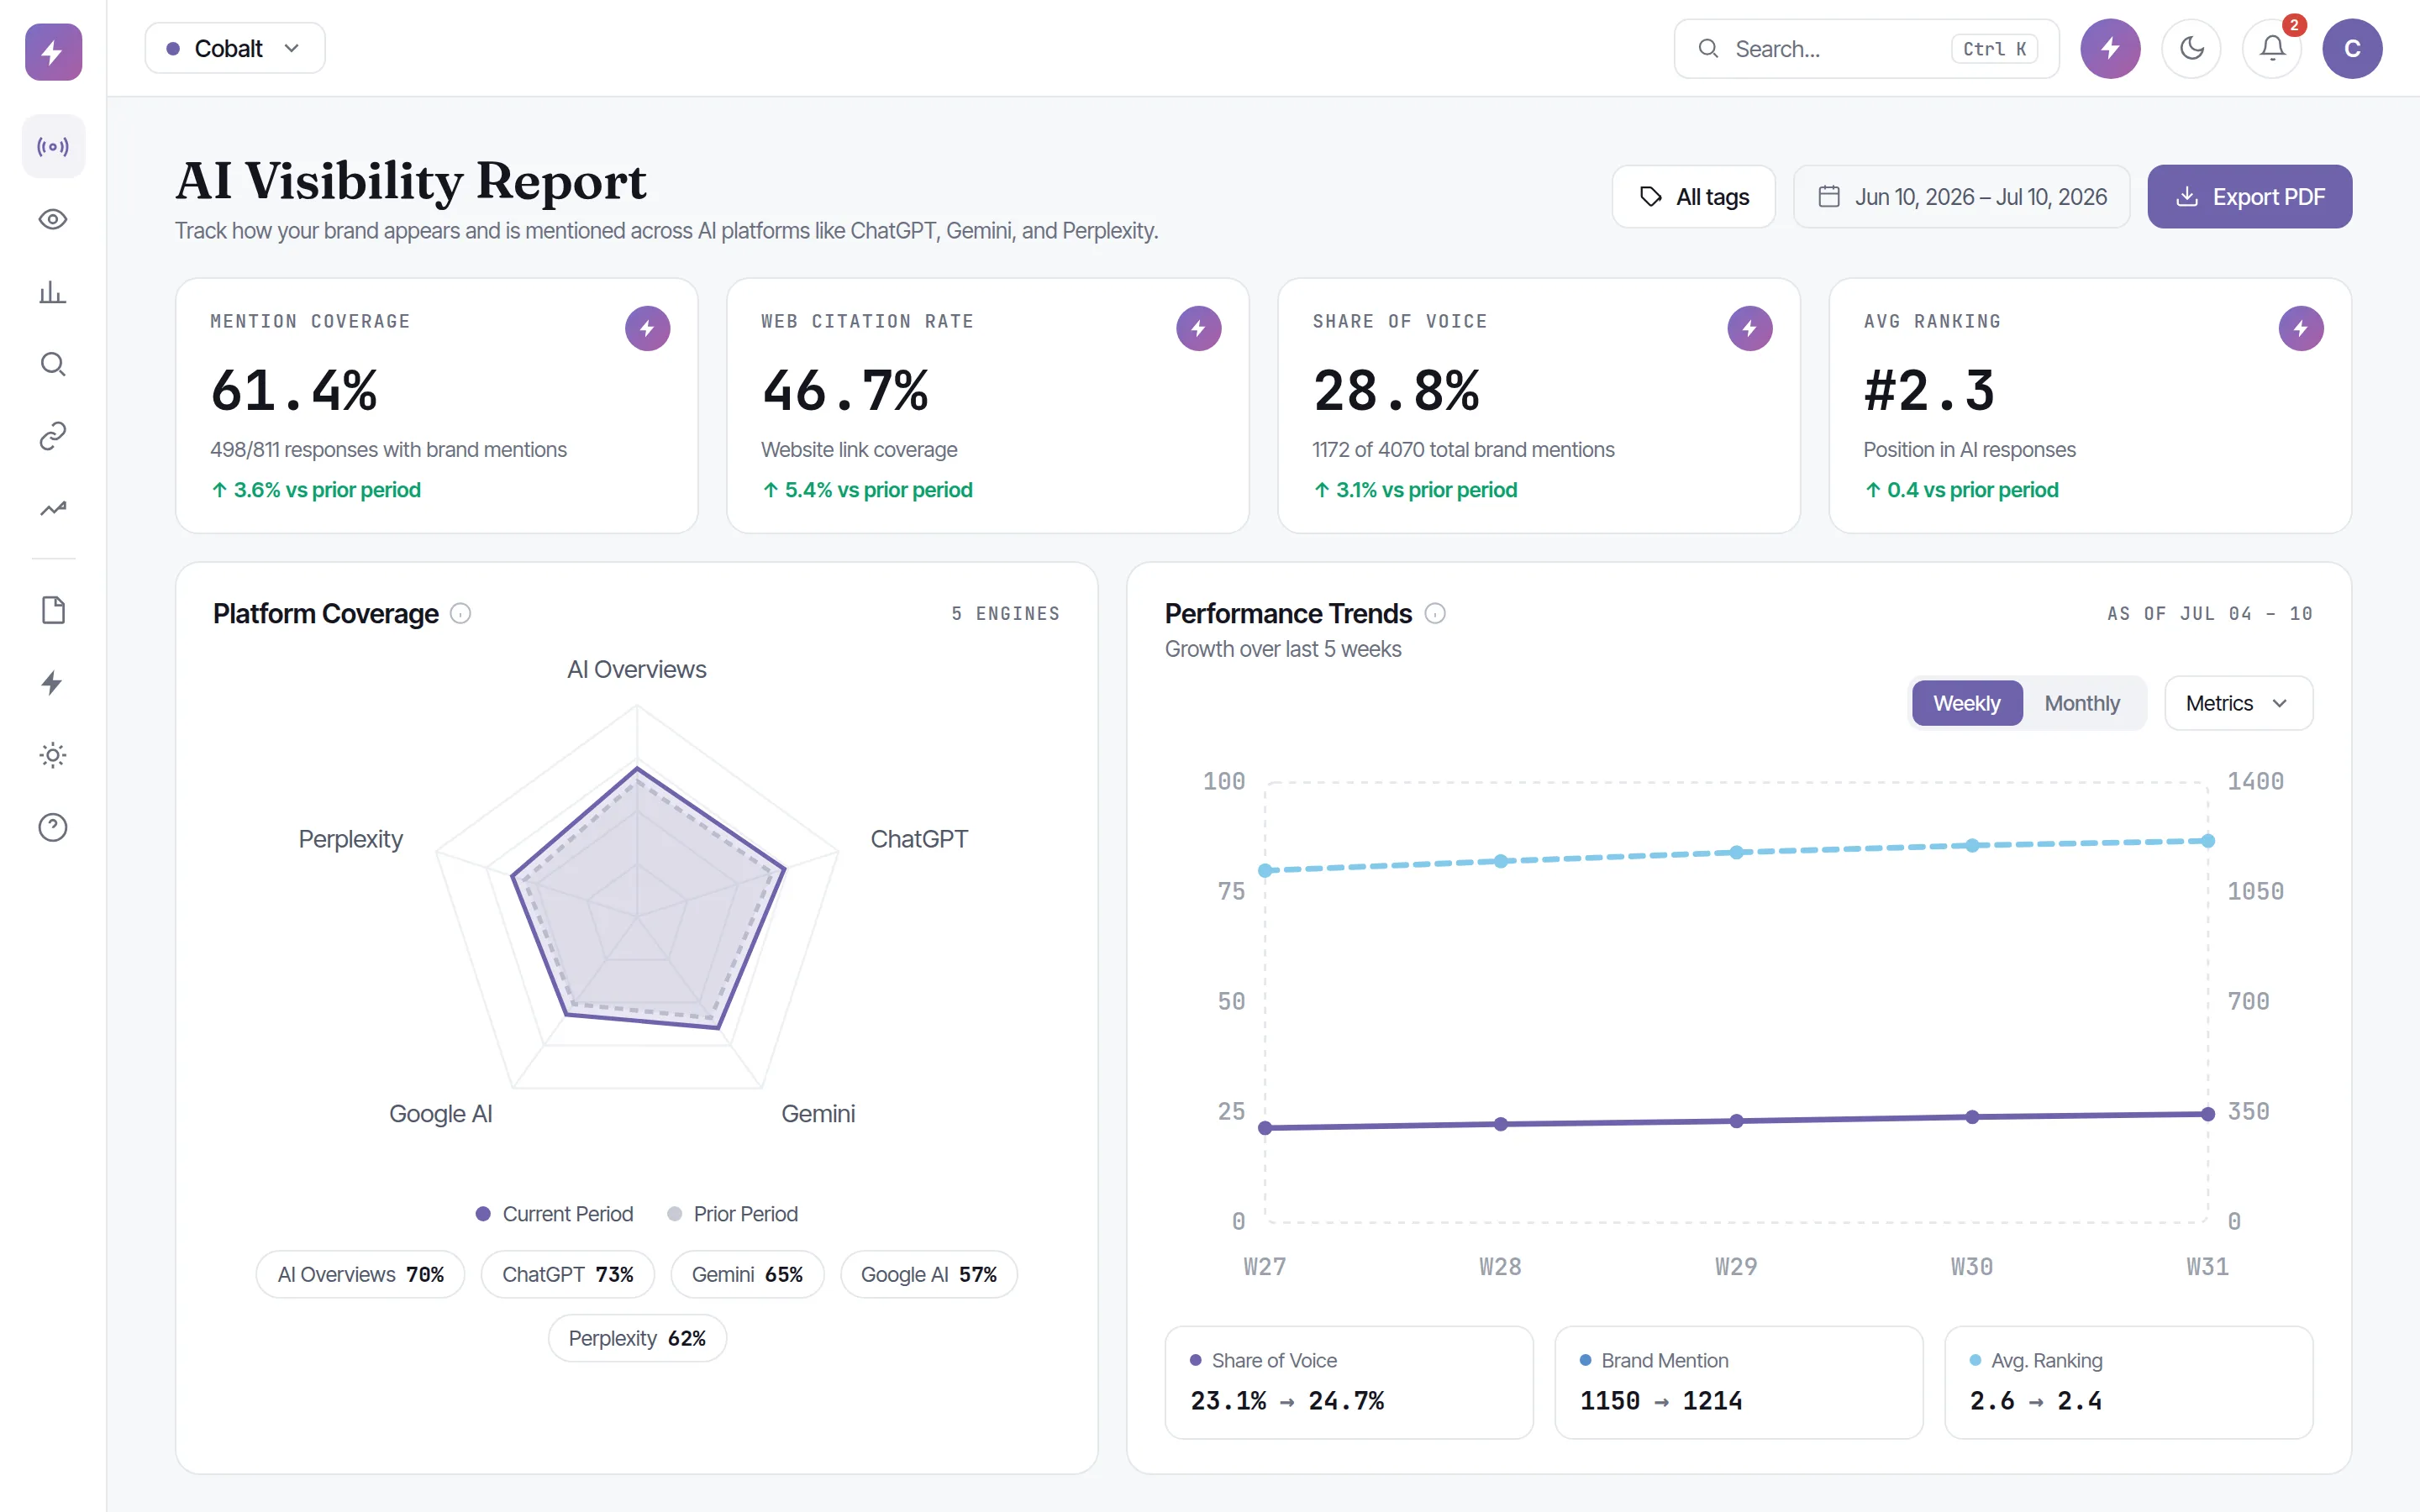This screenshot has height=1512, width=2420.
Task: Open the document page sidebar icon
Action: coord(53,610)
